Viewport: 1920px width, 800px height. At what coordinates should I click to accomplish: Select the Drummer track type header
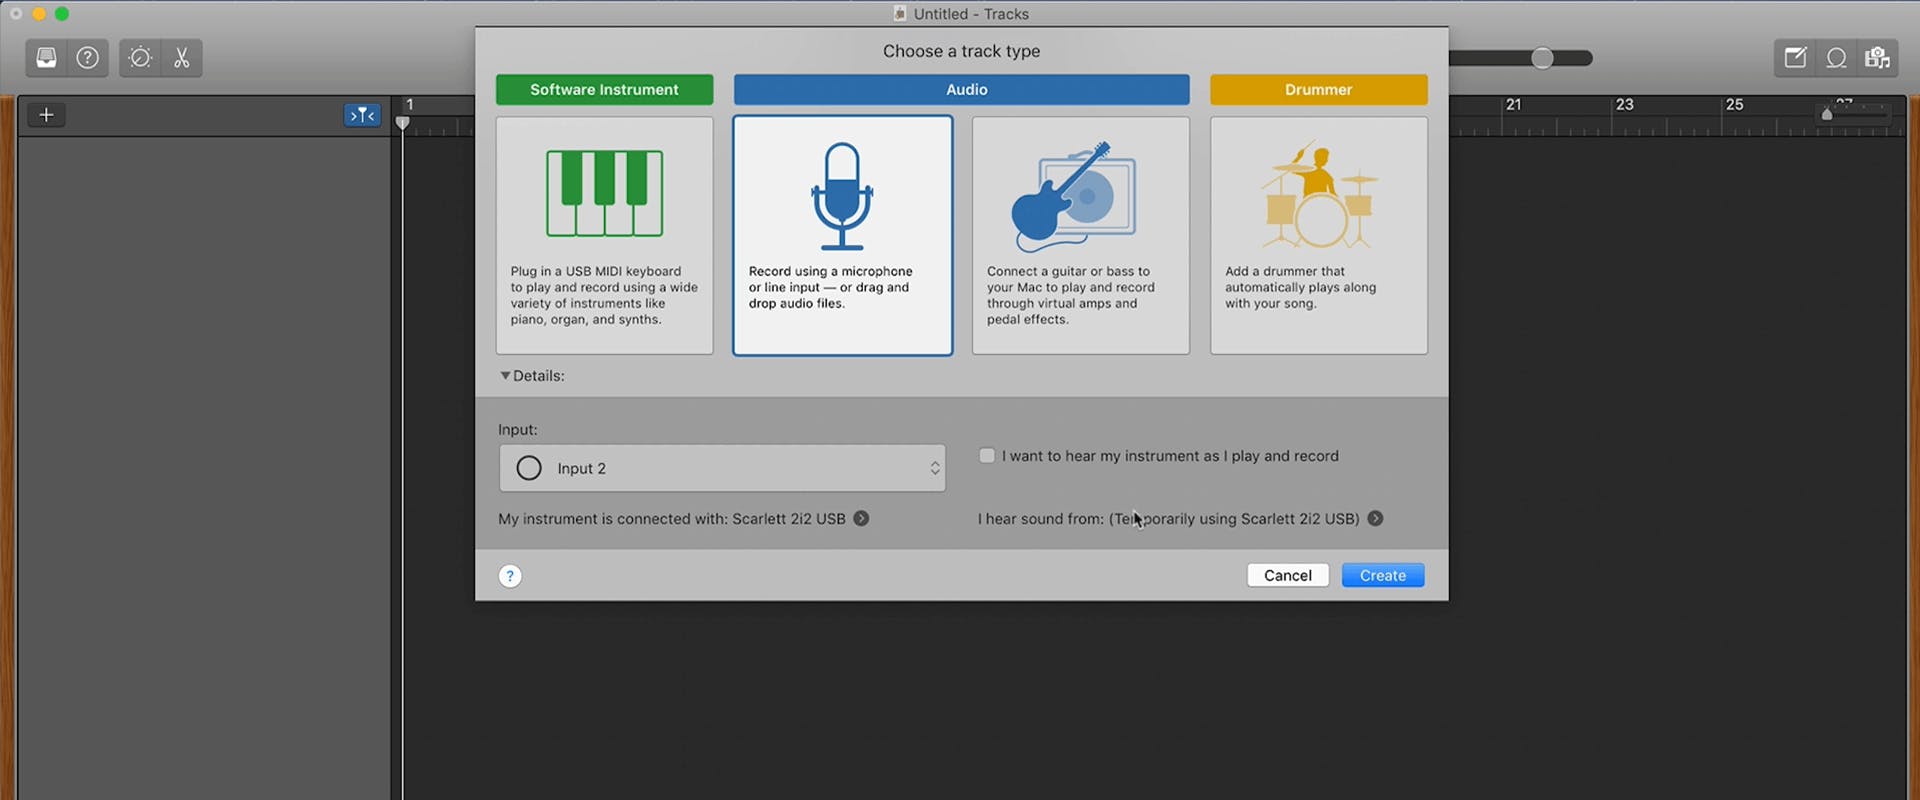1318,90
